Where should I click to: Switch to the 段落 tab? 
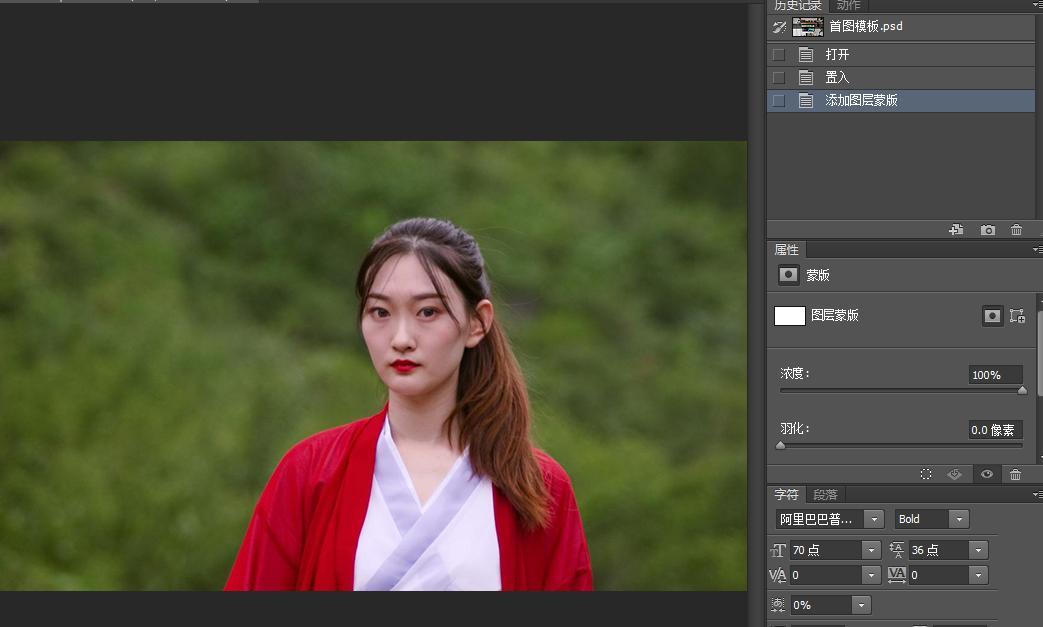point(825,494)
